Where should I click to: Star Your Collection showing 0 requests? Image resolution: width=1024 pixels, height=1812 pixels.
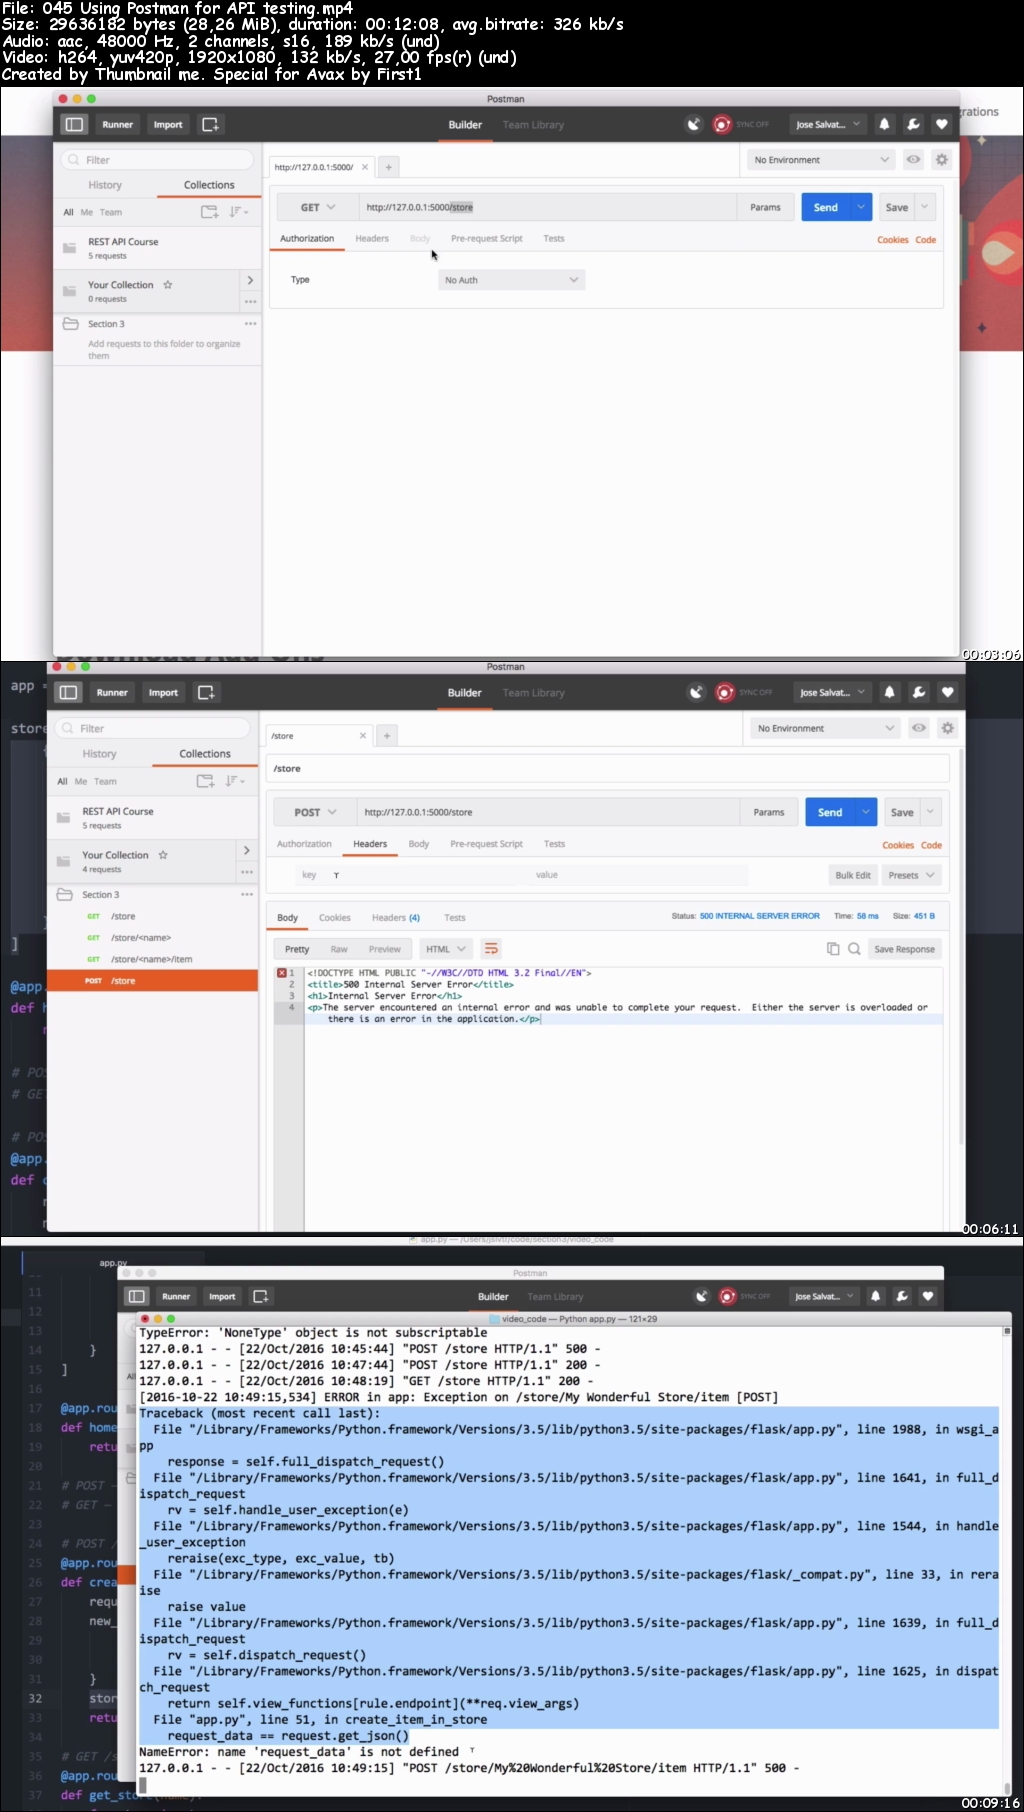pyautogui.click(x=168, y=285)
